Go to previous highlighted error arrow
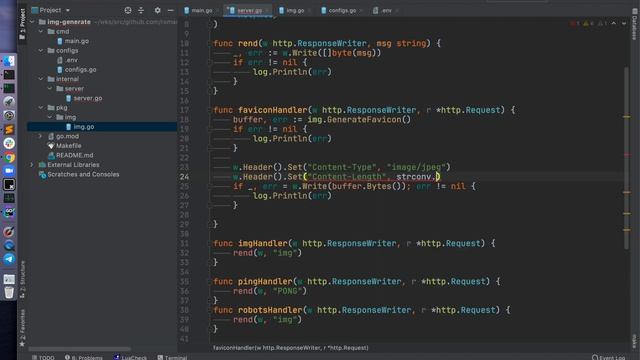 [x=613, y=24]
